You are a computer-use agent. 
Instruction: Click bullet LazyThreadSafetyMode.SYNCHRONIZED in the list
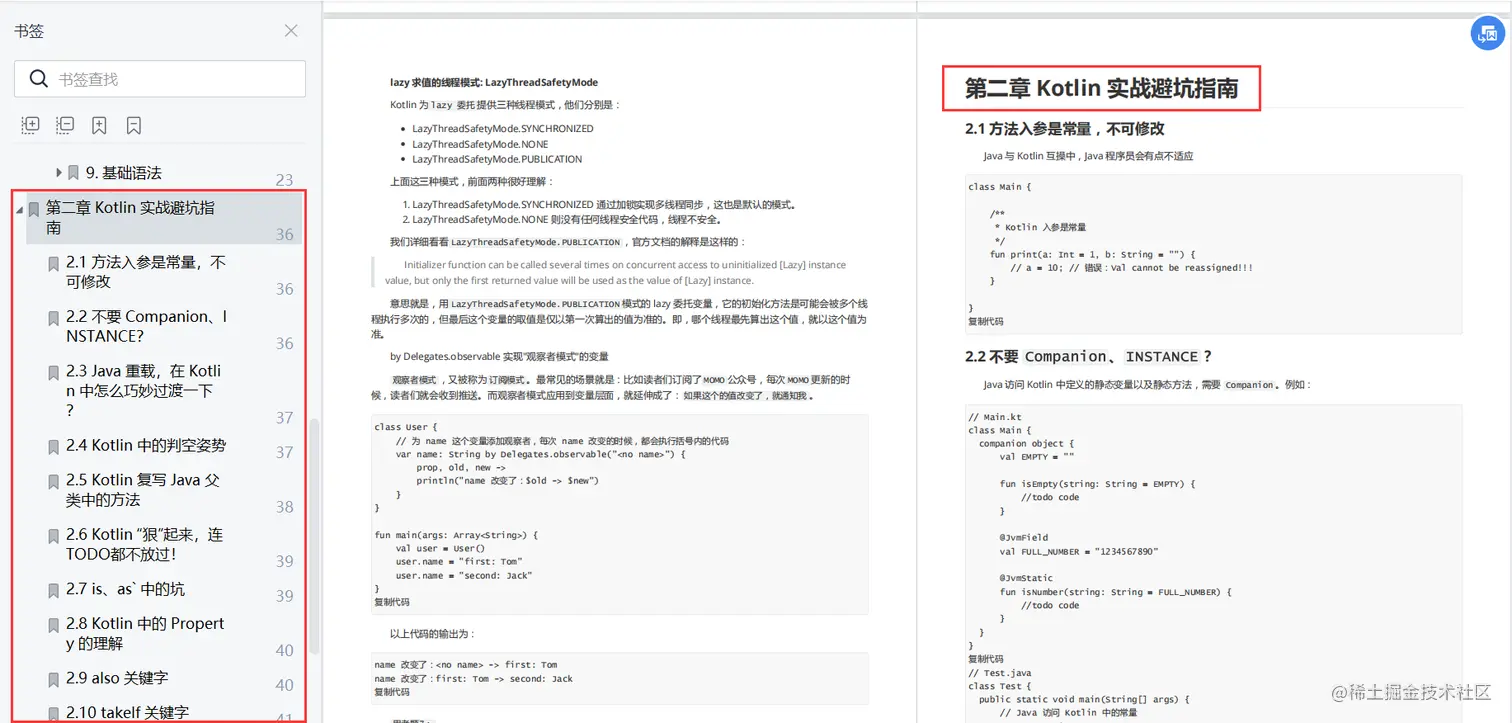coord(503,129)
